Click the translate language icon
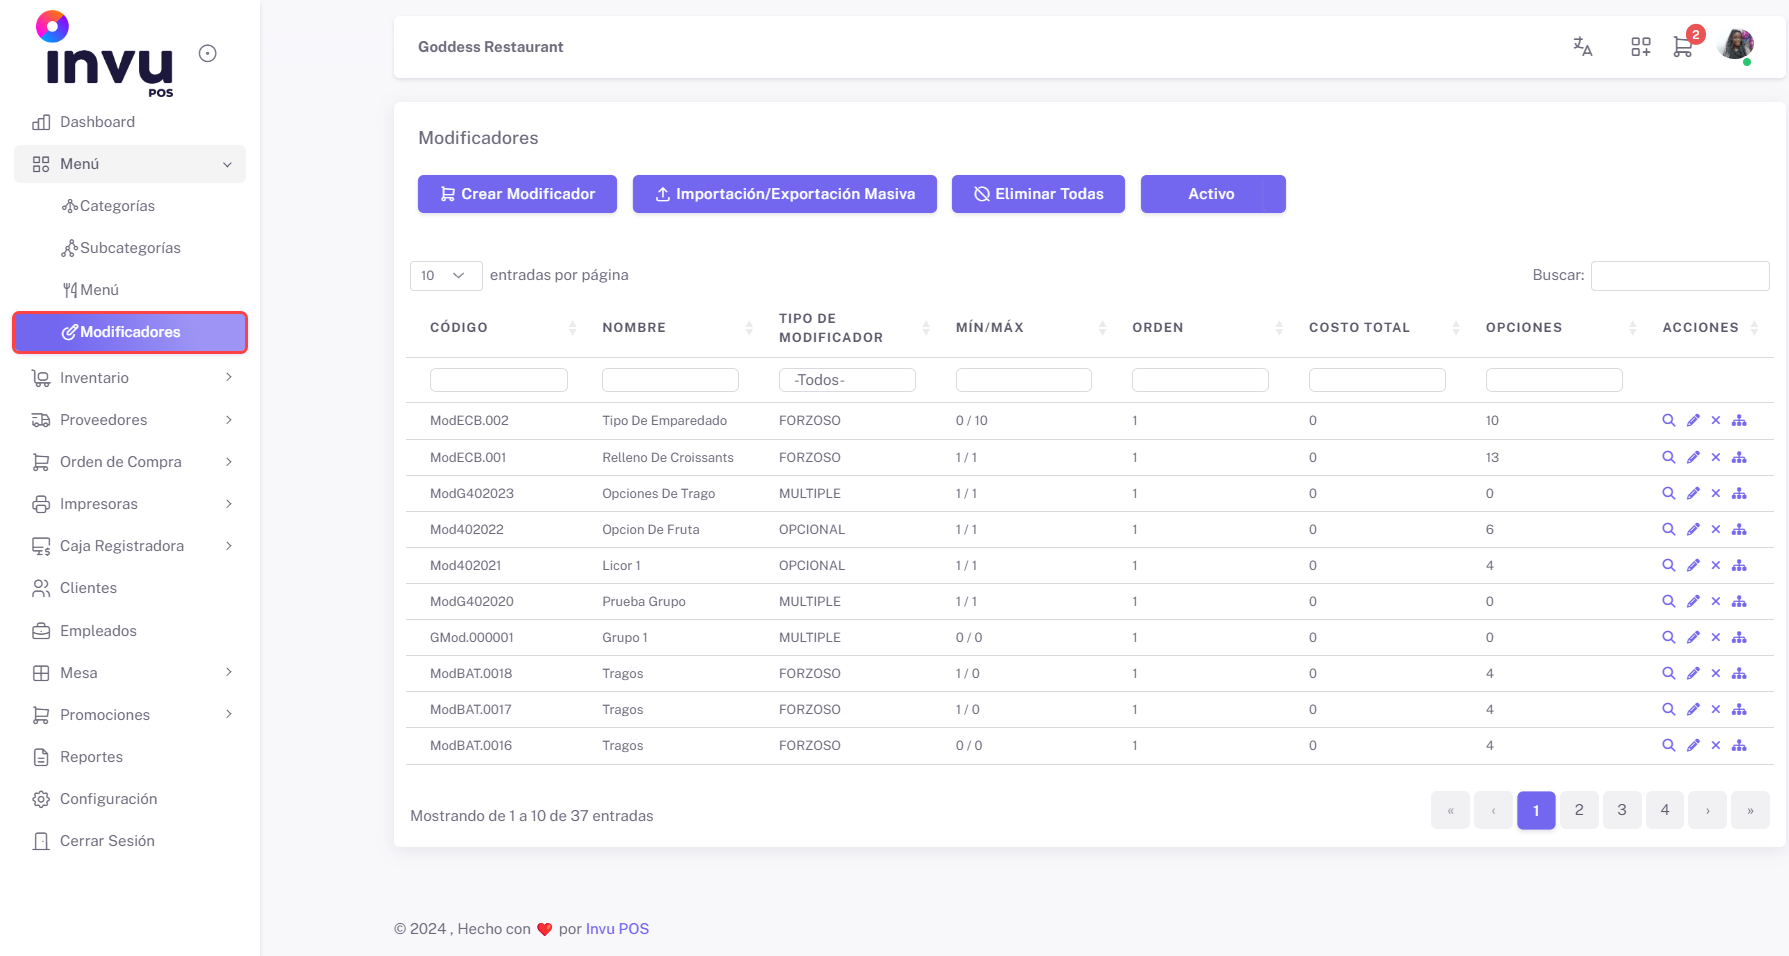Image resolution: width=1789 pixels, height=956 pixels. pos(1582,46)
